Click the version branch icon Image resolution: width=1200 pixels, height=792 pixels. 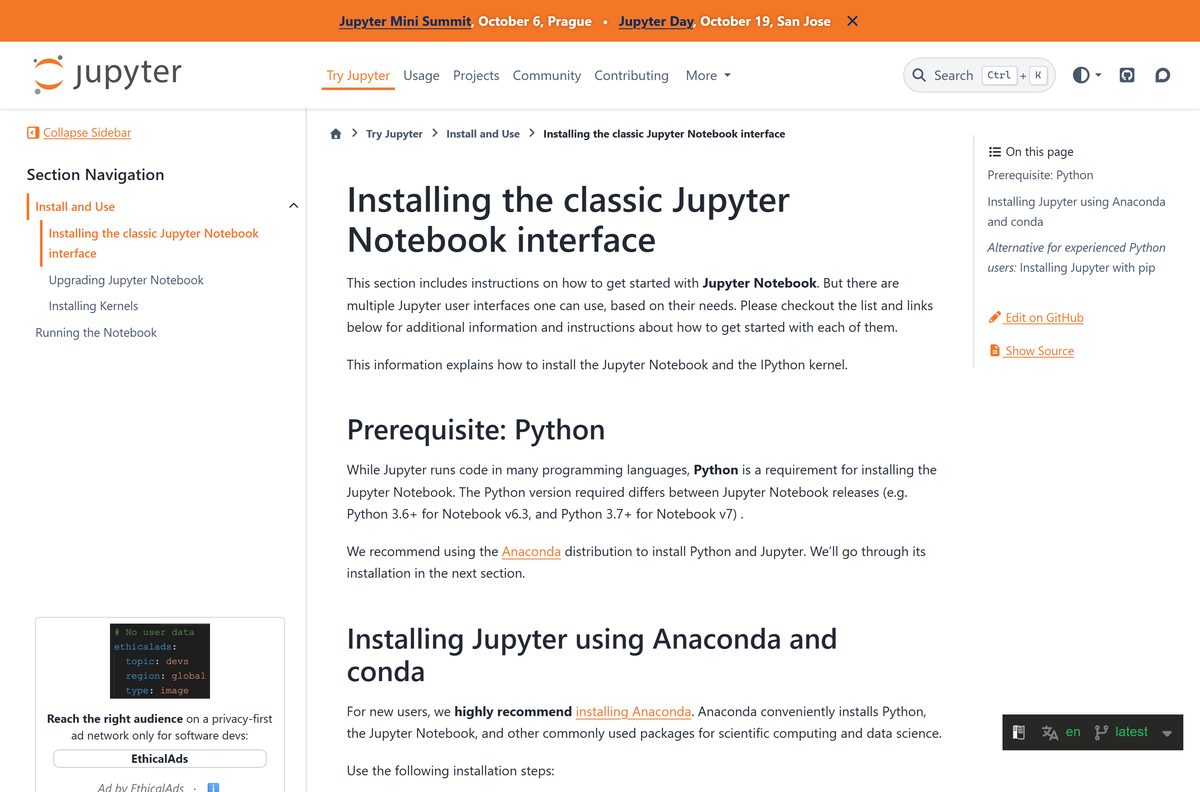(1101, 732)
